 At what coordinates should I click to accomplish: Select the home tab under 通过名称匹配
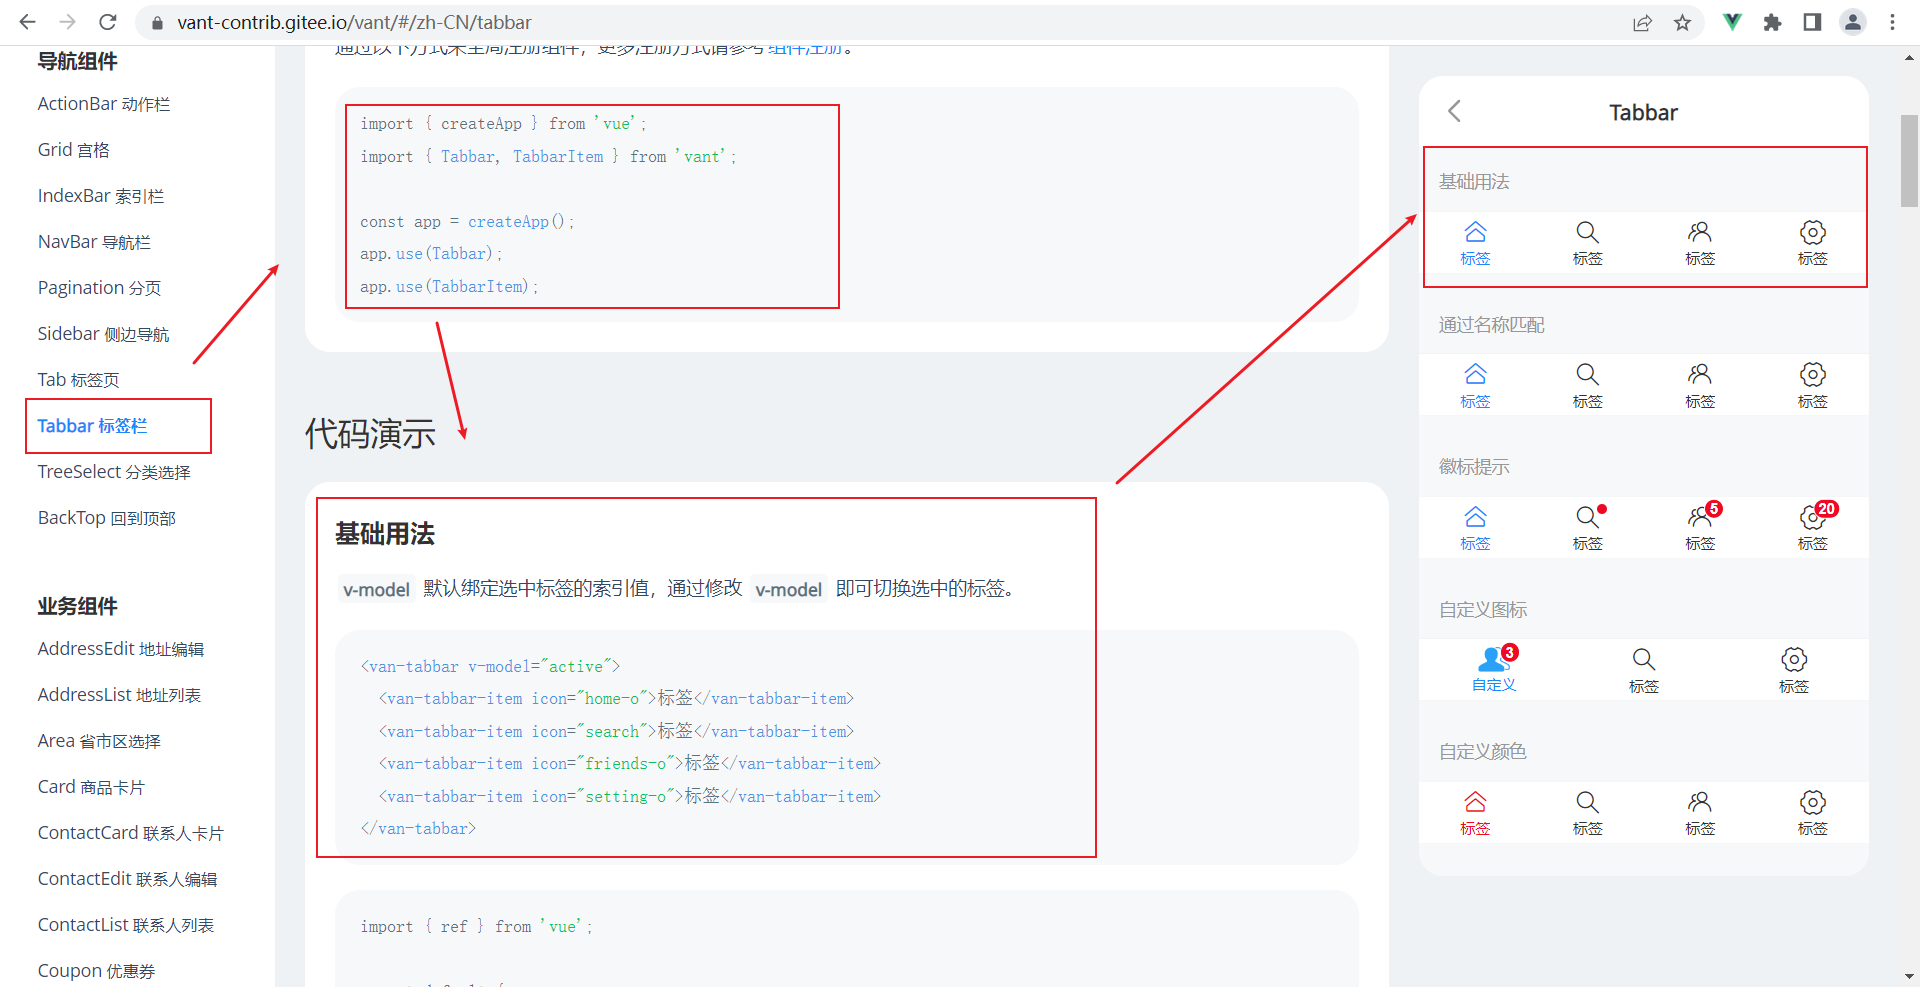coord(1475,385)
